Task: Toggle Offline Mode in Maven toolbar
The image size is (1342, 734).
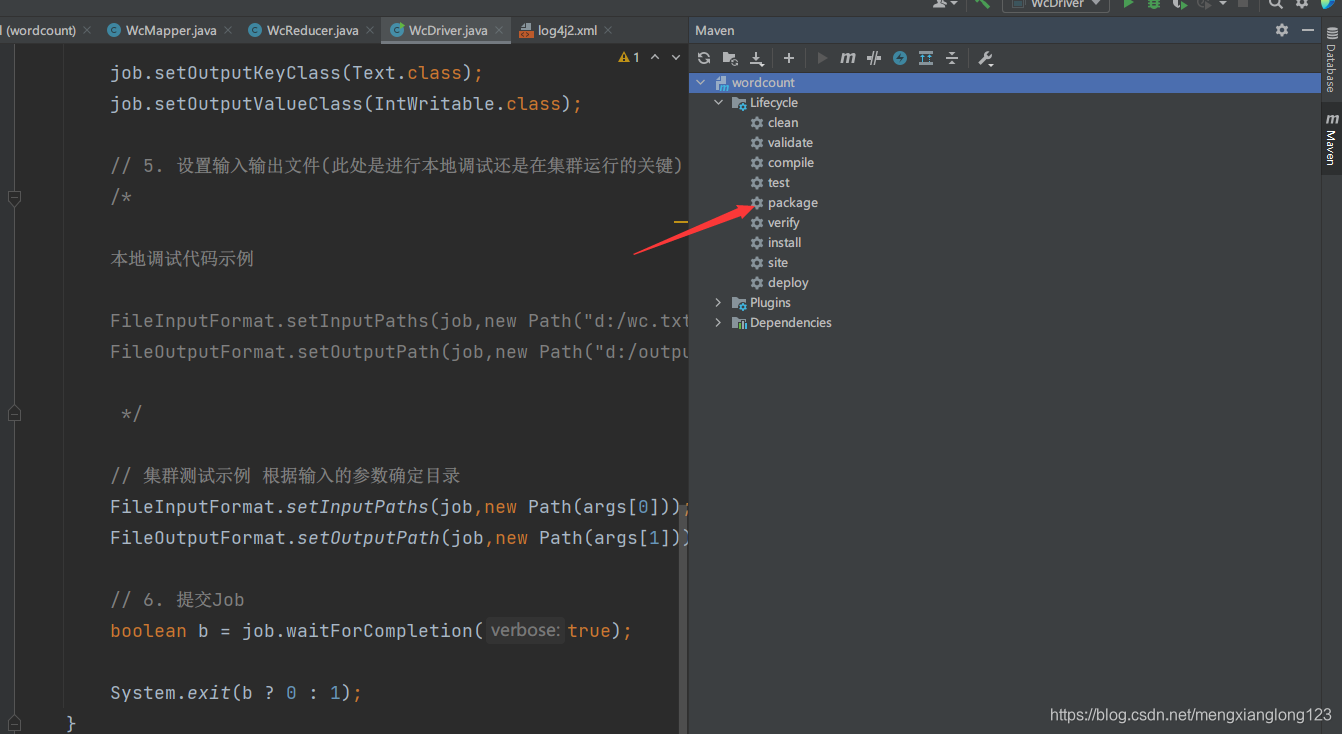Action: click(874, 58)
